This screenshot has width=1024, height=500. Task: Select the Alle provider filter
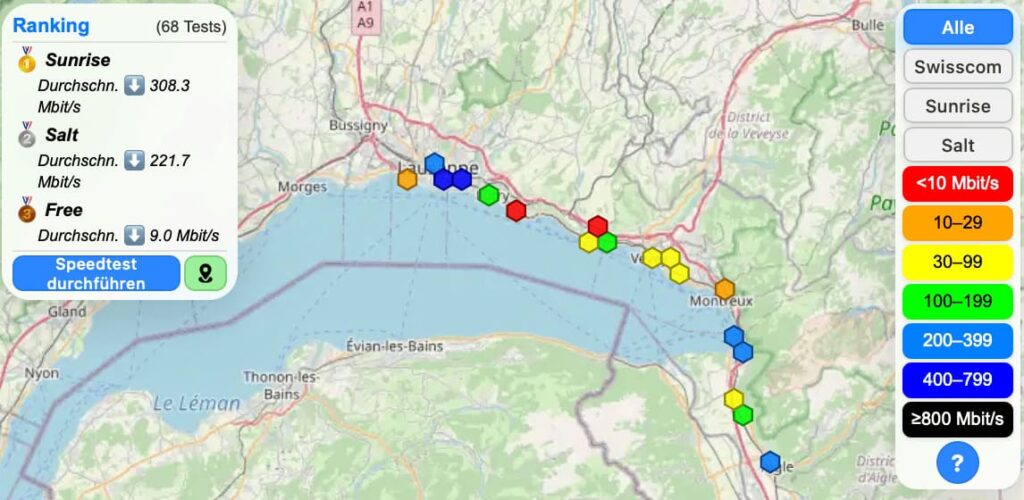pos(957,27)
